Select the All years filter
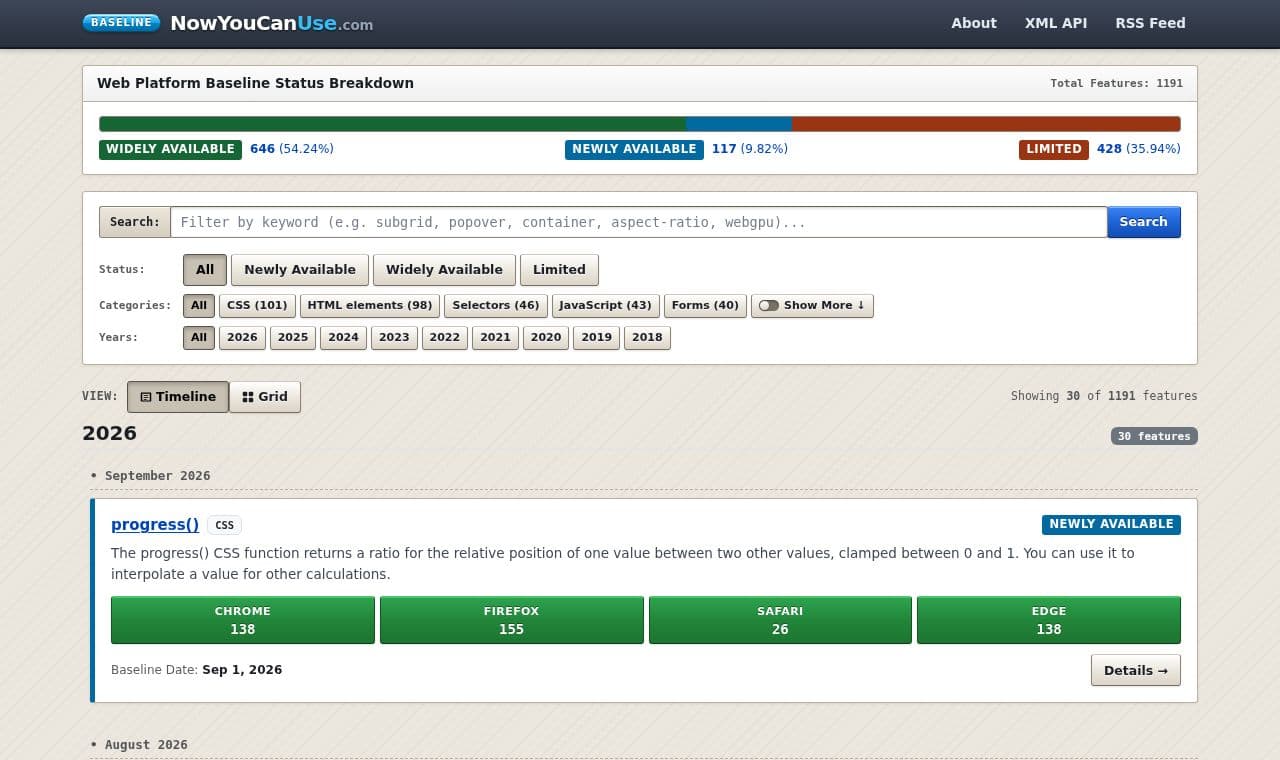Viewport: 1280px width, 760px height. pos(199,337)
